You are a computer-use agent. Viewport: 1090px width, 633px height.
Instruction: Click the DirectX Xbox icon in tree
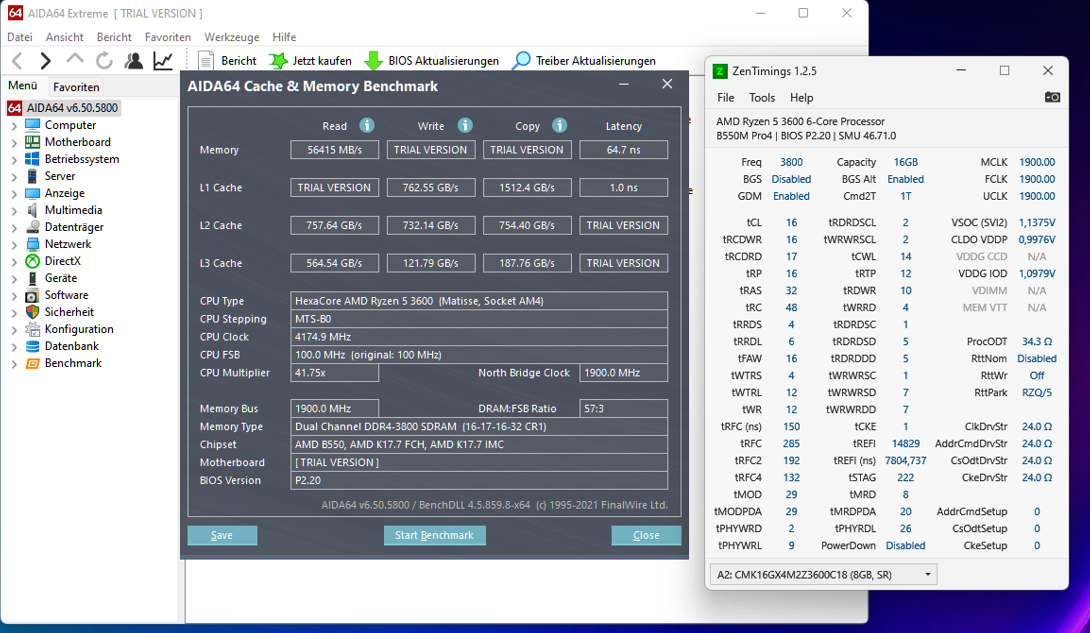click(x=33, y=261)
